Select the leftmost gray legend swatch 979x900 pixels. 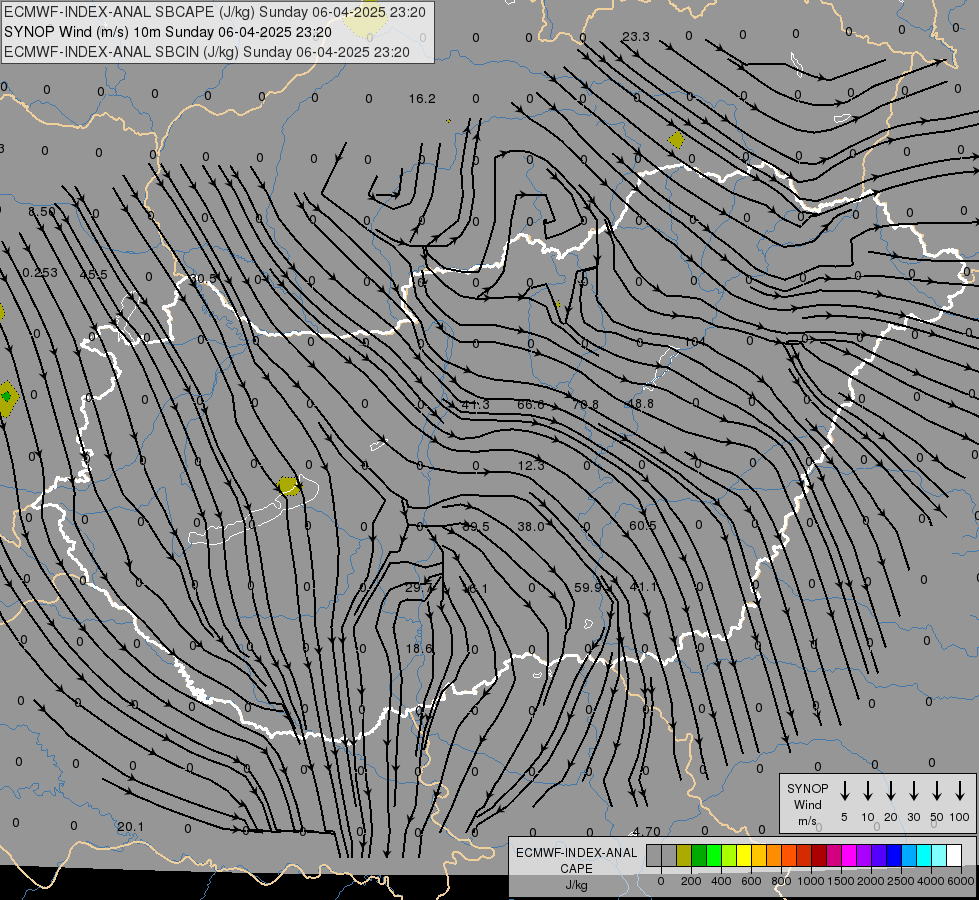654,855
